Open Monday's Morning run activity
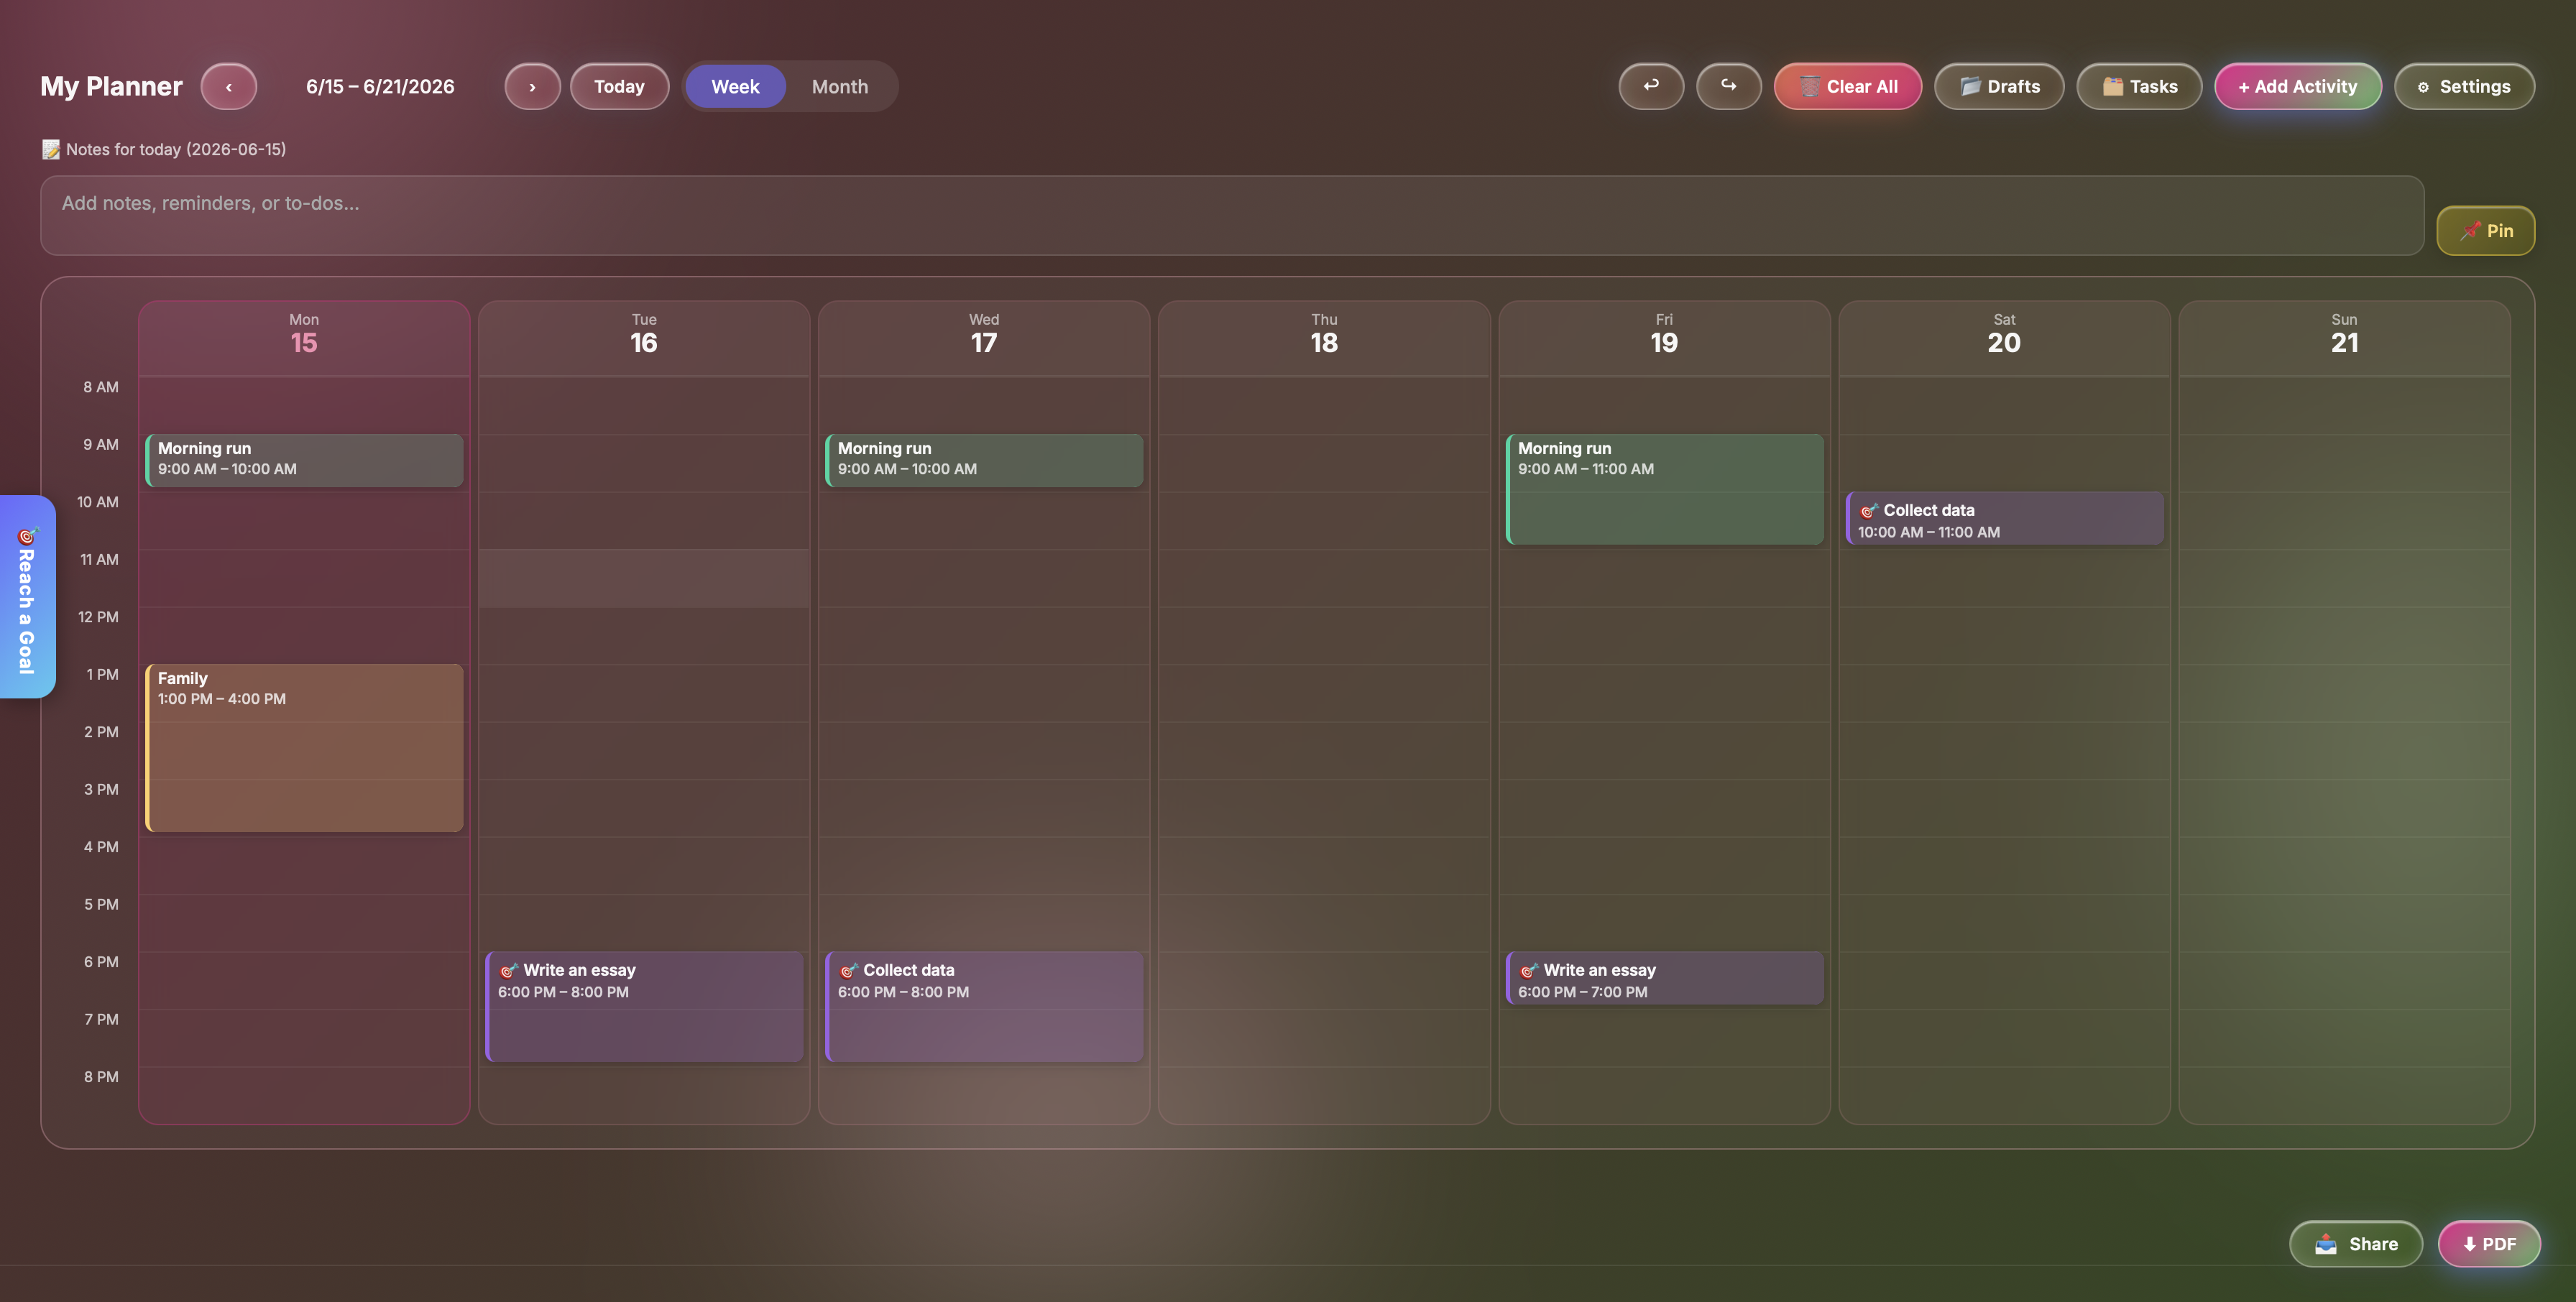Screen dimensions: 2576x1302 click(x=304, y=460)
